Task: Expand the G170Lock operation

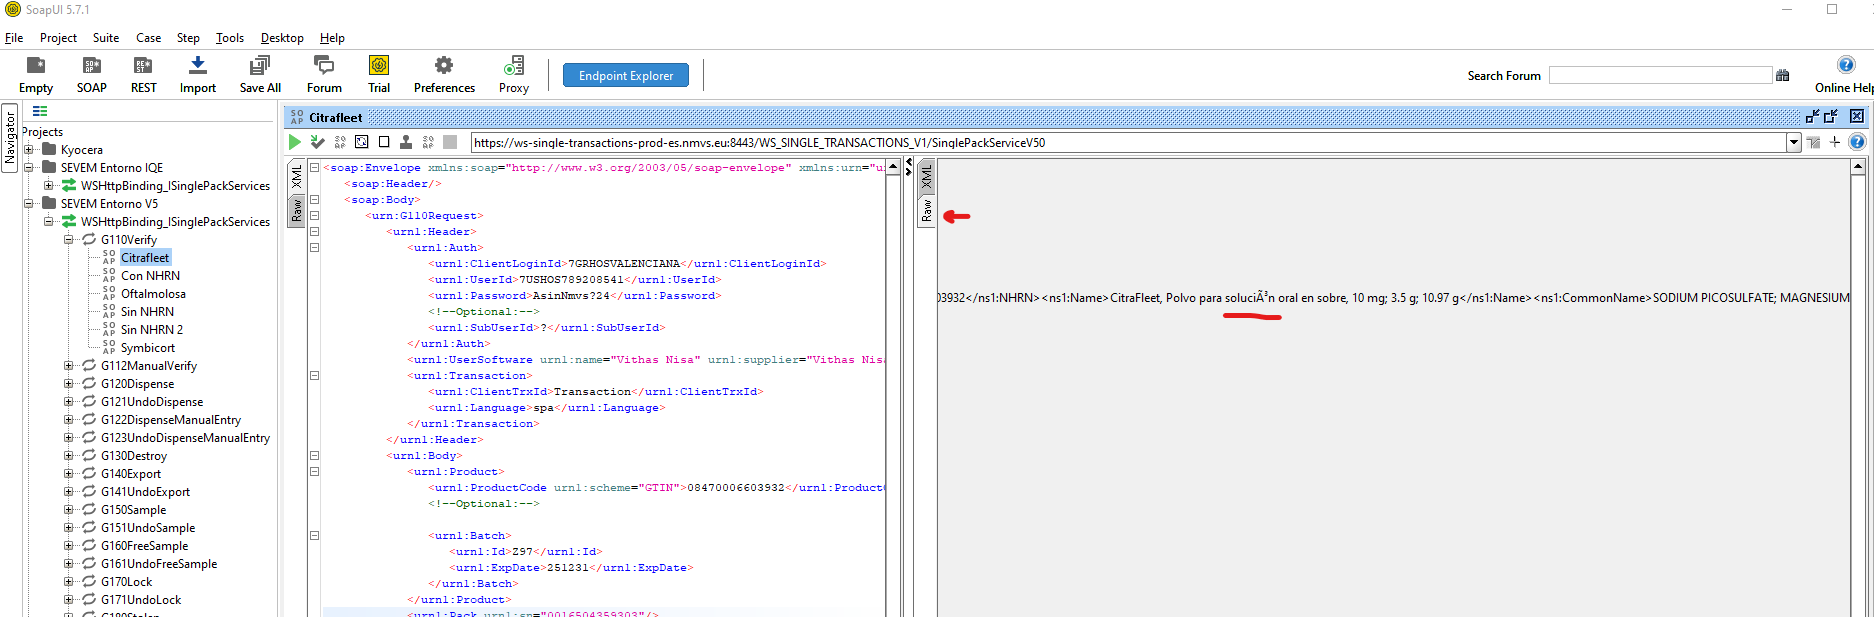Action: [x=69, y=582]
